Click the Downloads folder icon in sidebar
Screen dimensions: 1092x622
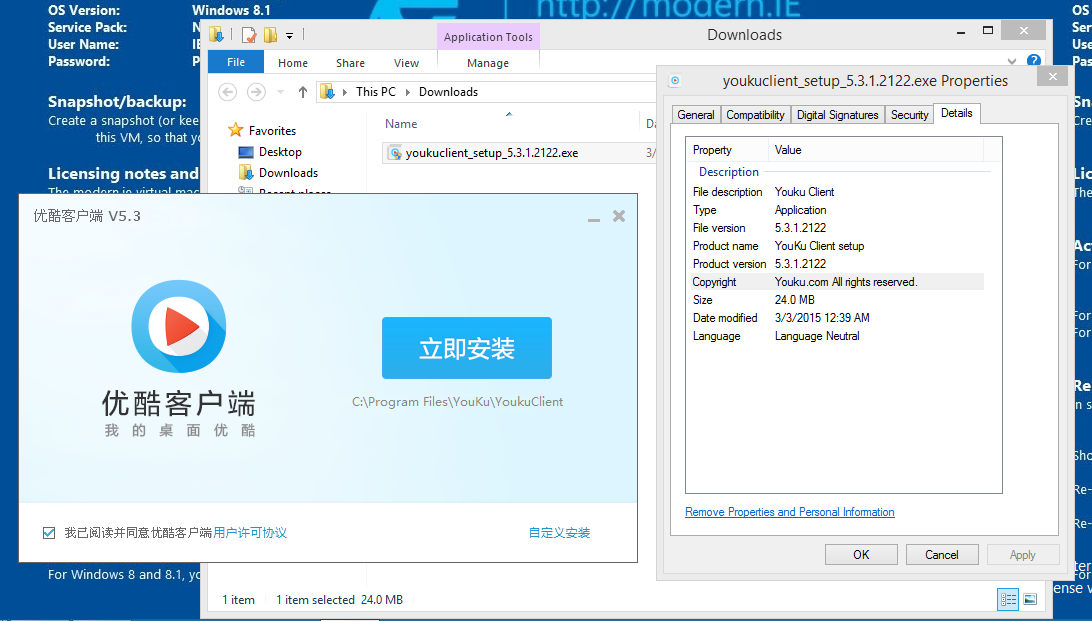click(245, 172)
